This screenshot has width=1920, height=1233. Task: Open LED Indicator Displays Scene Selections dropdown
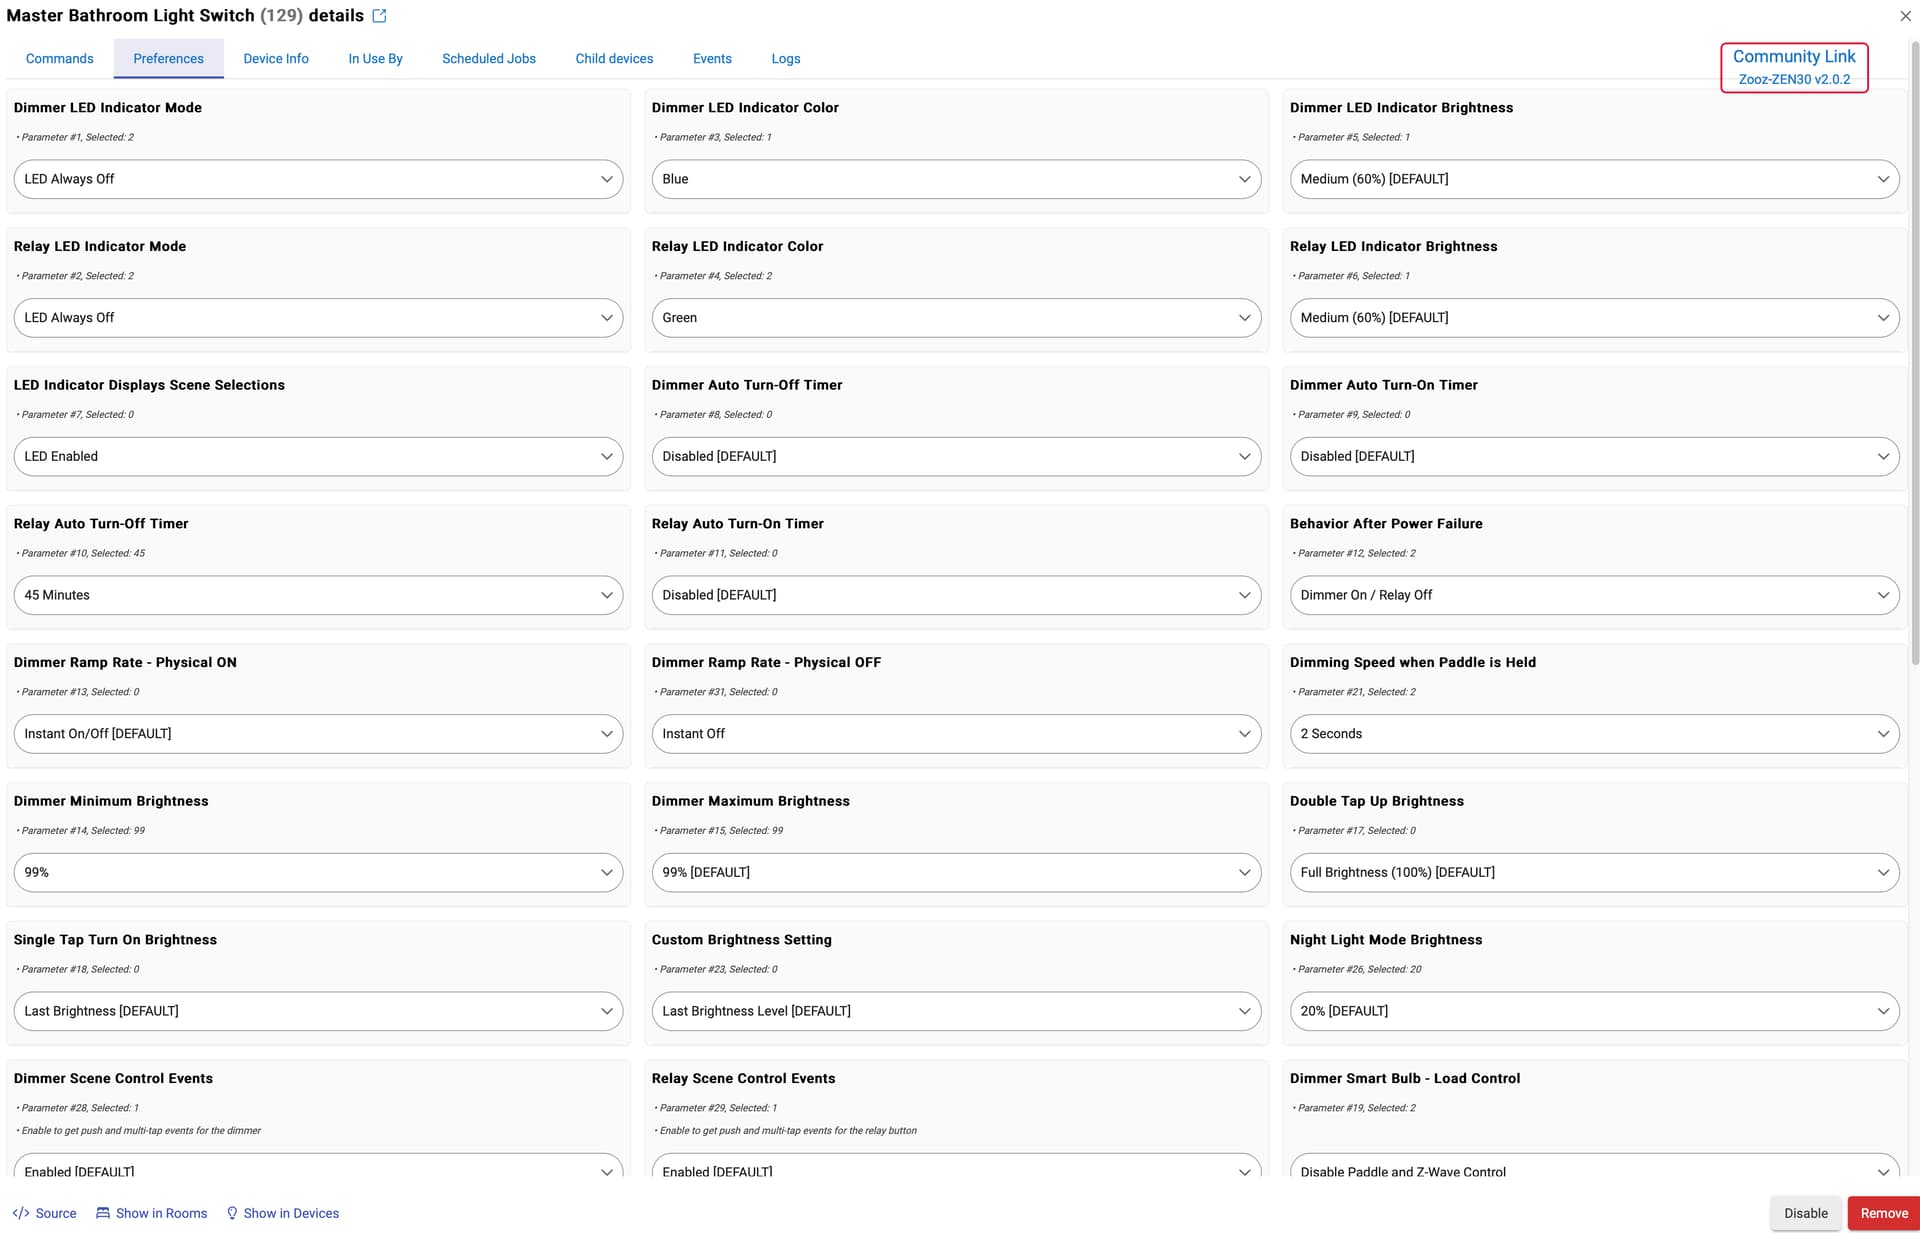(318, 456)
